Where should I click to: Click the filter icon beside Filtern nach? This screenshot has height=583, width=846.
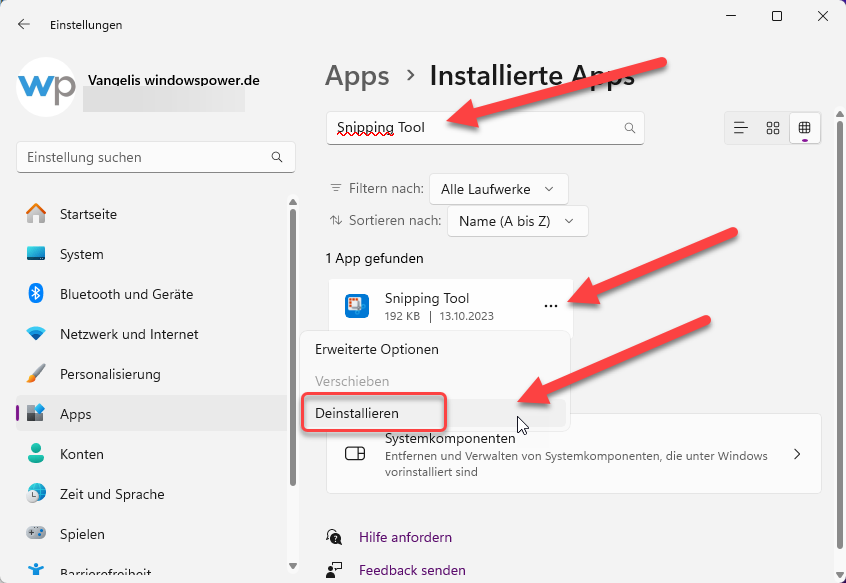[x=336, y=188]
